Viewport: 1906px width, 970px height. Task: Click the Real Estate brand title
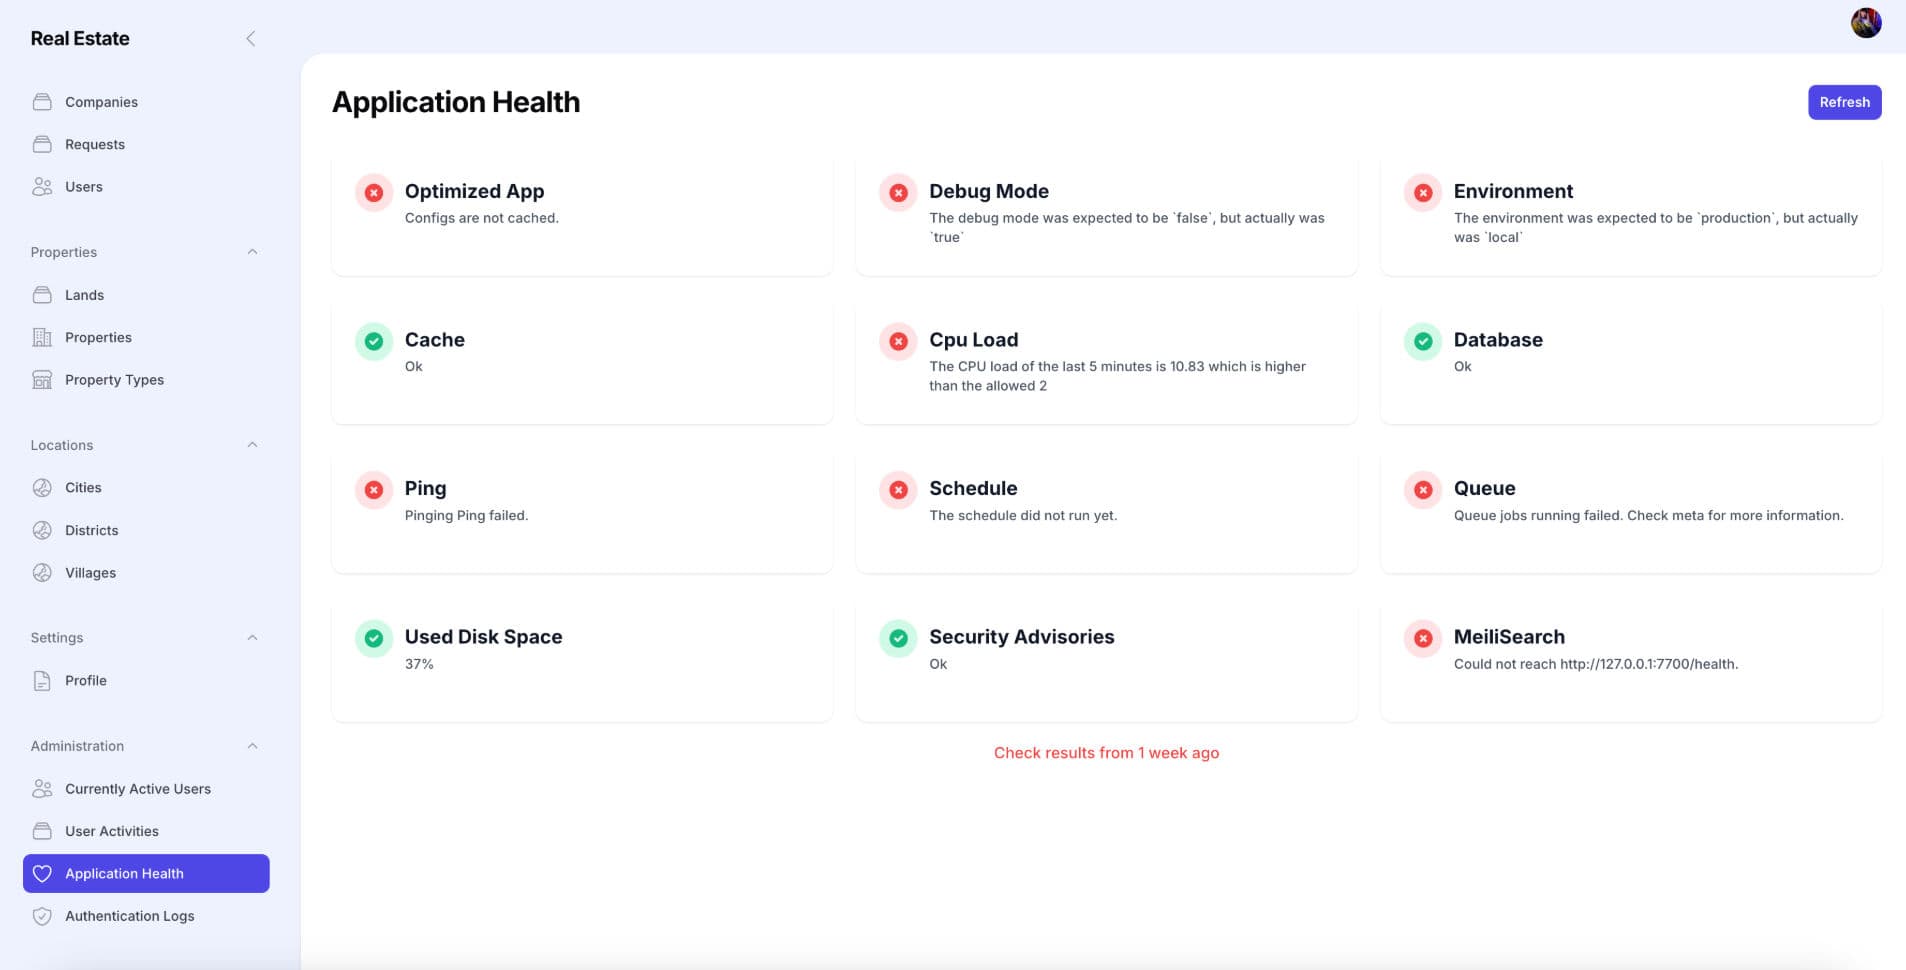click(80, 38)
